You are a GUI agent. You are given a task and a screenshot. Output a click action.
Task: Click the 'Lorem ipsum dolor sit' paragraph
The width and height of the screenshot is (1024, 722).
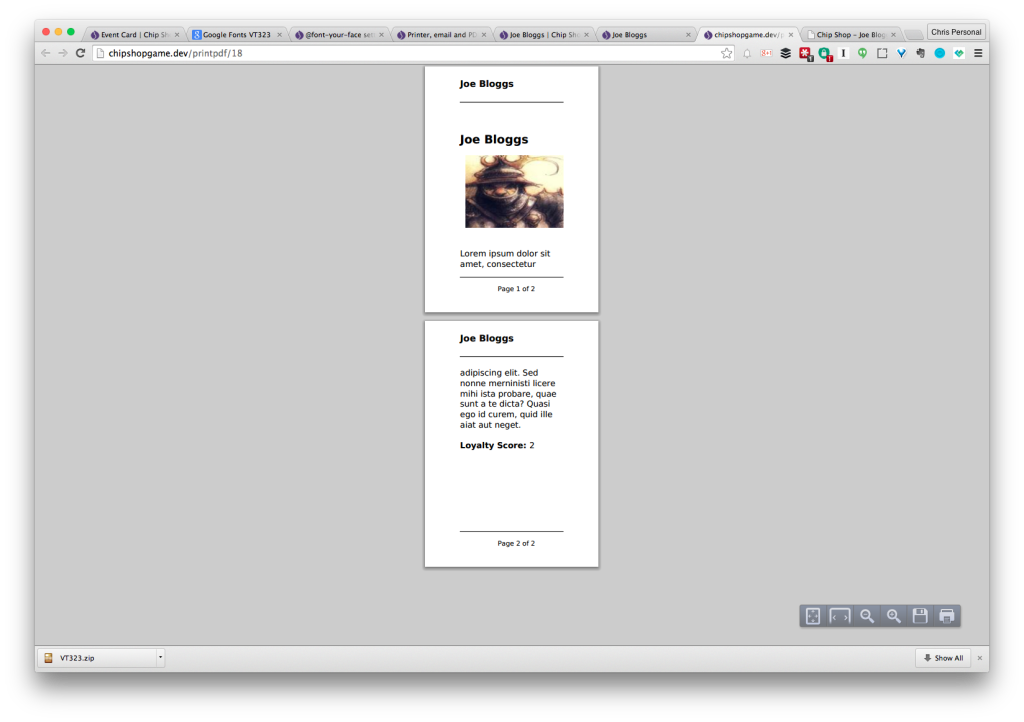(x=505, y=259)
